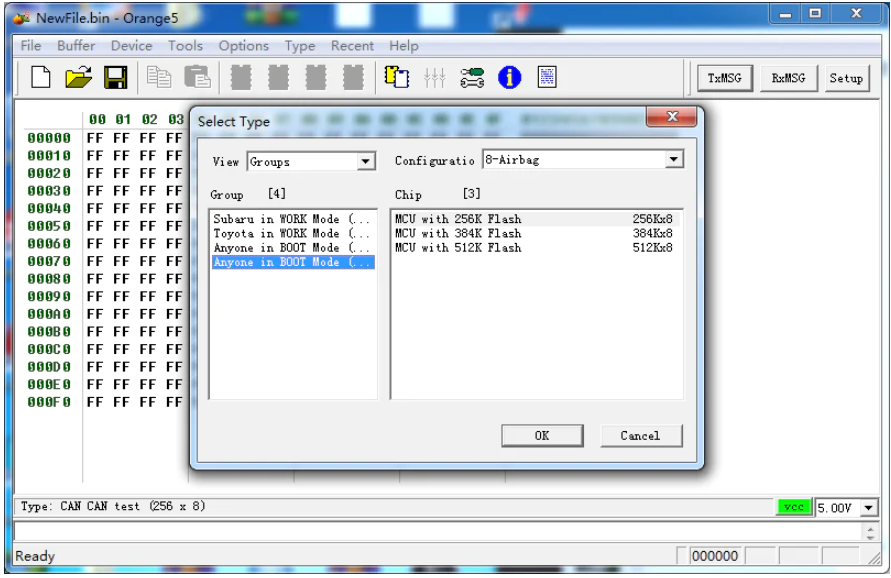Click column header 02 in hex view
Viewport: 891px width, 578px height.
[x=149, y=119]
